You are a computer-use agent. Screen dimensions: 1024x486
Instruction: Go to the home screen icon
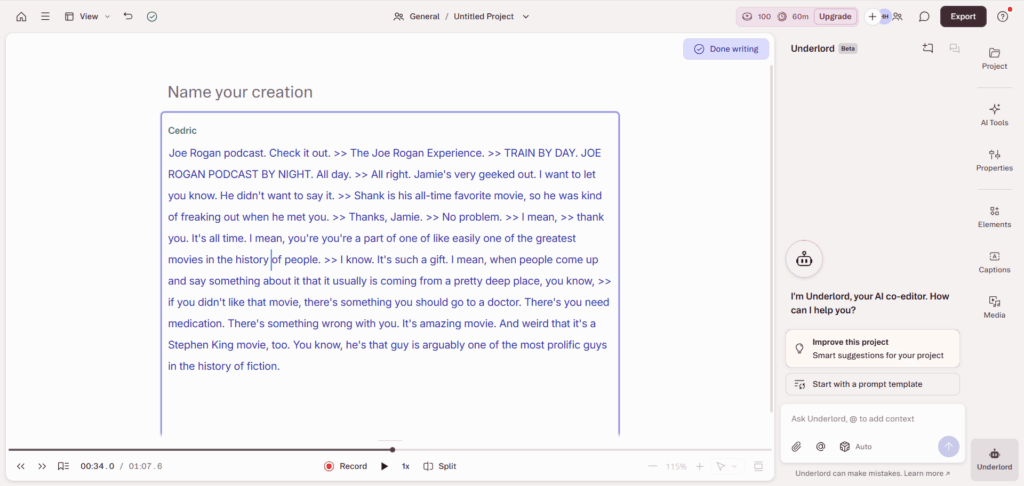(x=22, y=17)
